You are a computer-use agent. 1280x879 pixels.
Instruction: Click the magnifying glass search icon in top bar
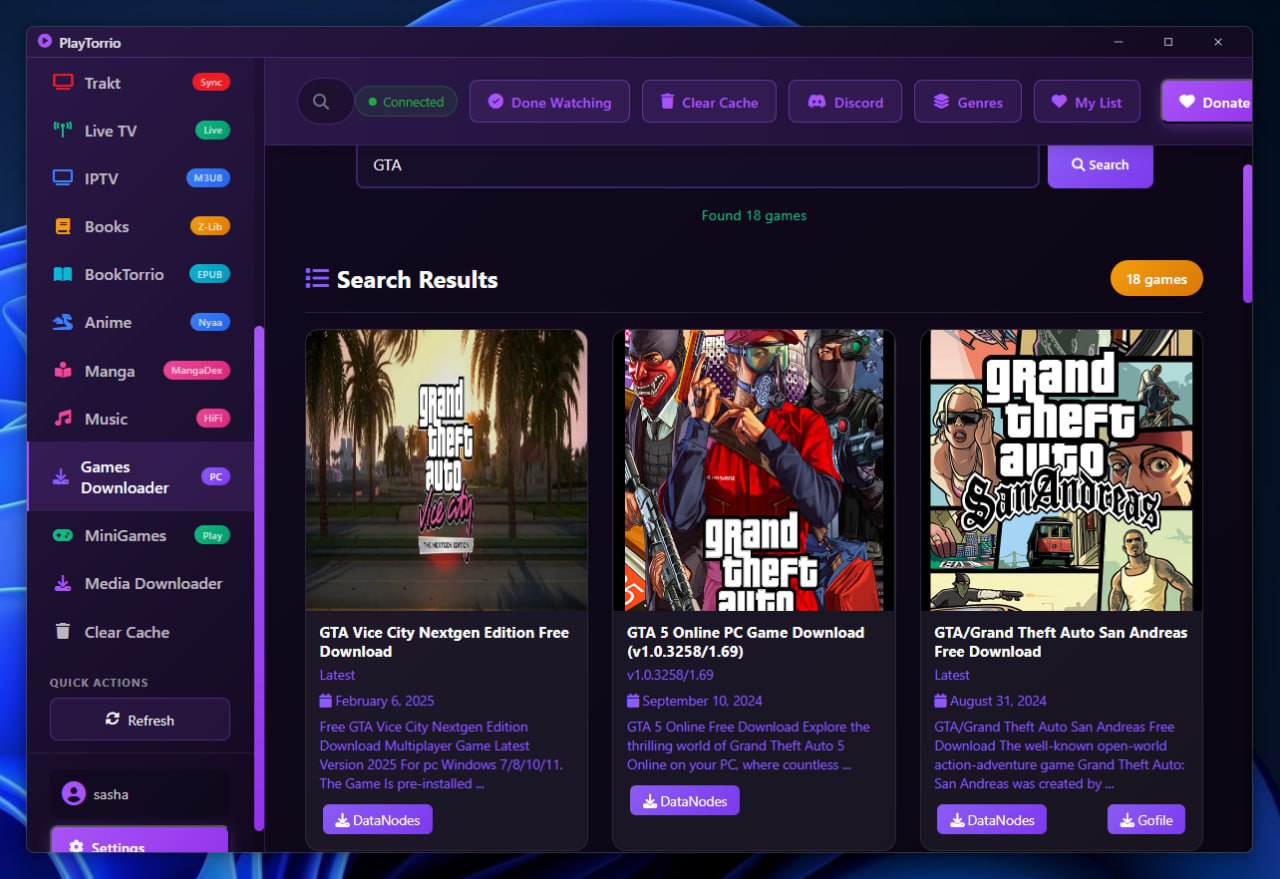(321, 102)
